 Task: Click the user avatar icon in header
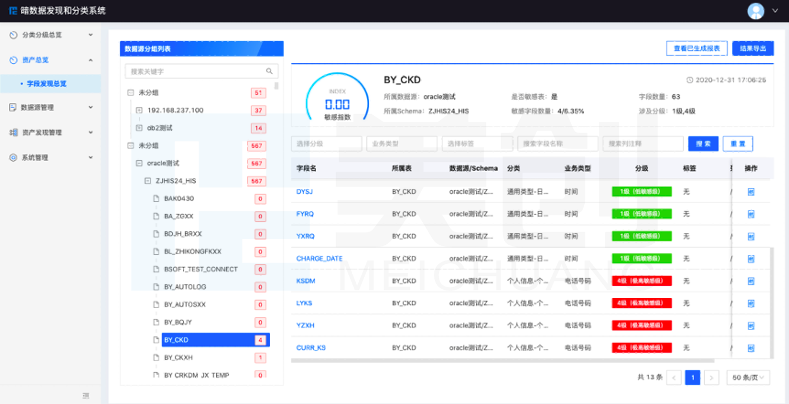pyautogui.click(x=756, y=10)
